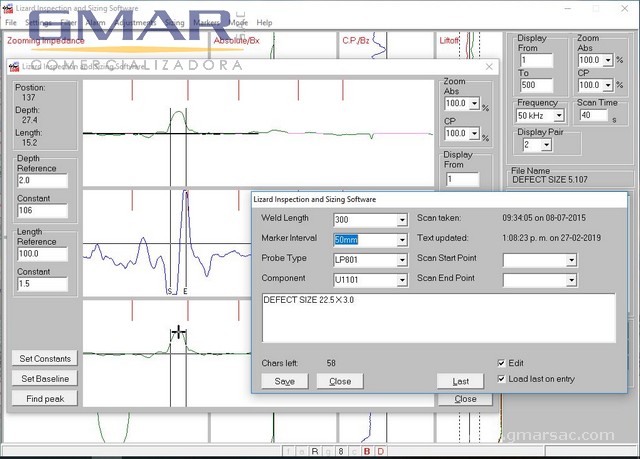Click the scan taken timestamp 09:34:05
This screenshot has width=640, height=459.
[544, 218]
